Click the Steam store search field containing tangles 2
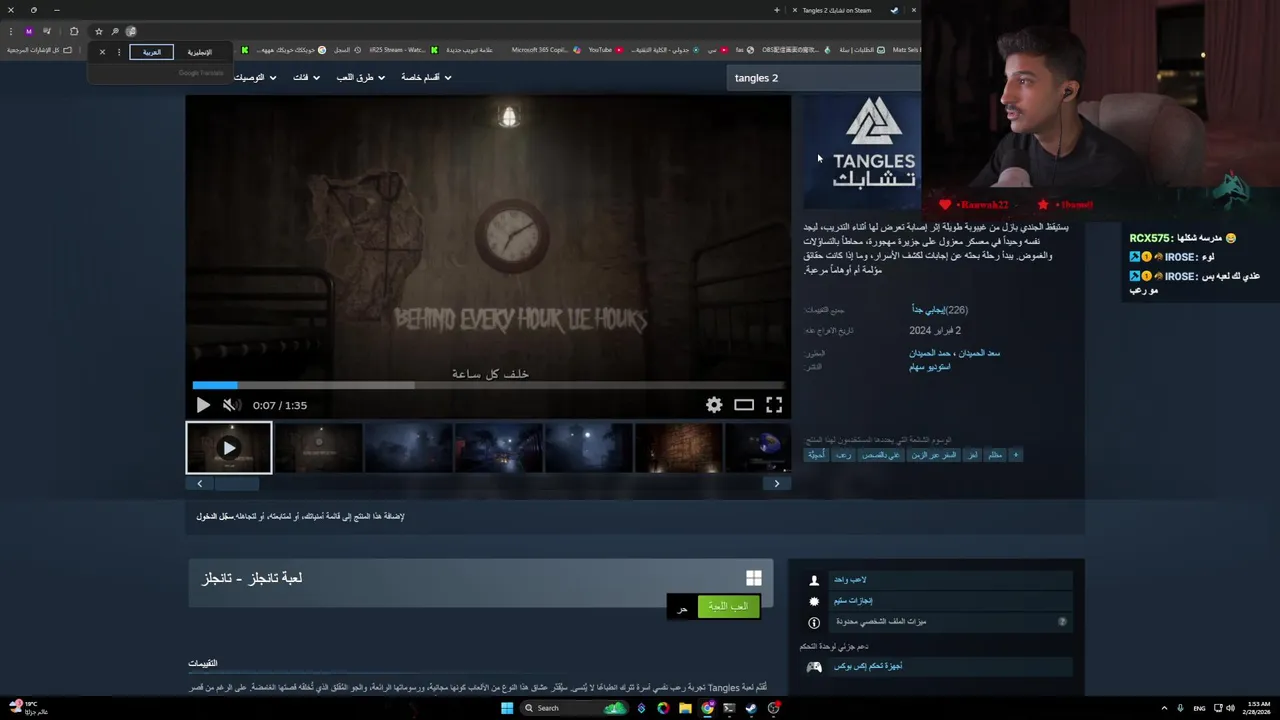 coord(825,78)
